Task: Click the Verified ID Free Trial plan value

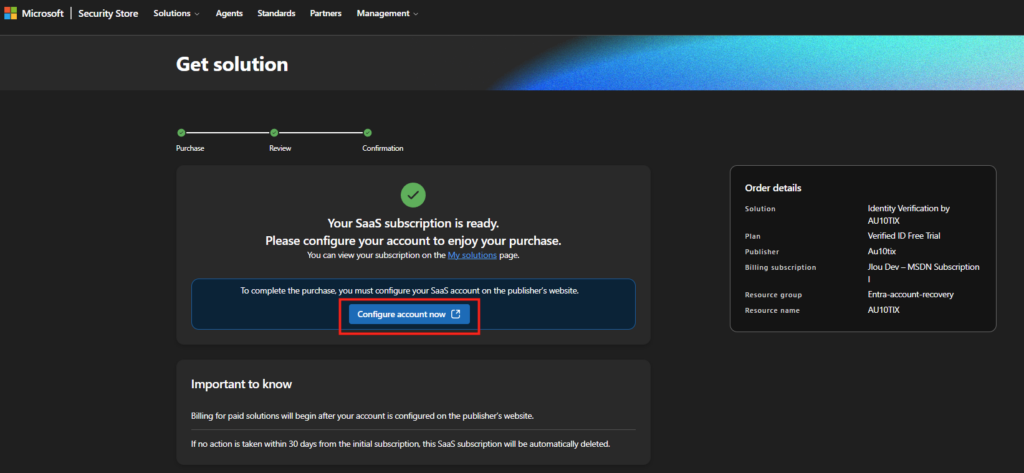Action: 905,236
